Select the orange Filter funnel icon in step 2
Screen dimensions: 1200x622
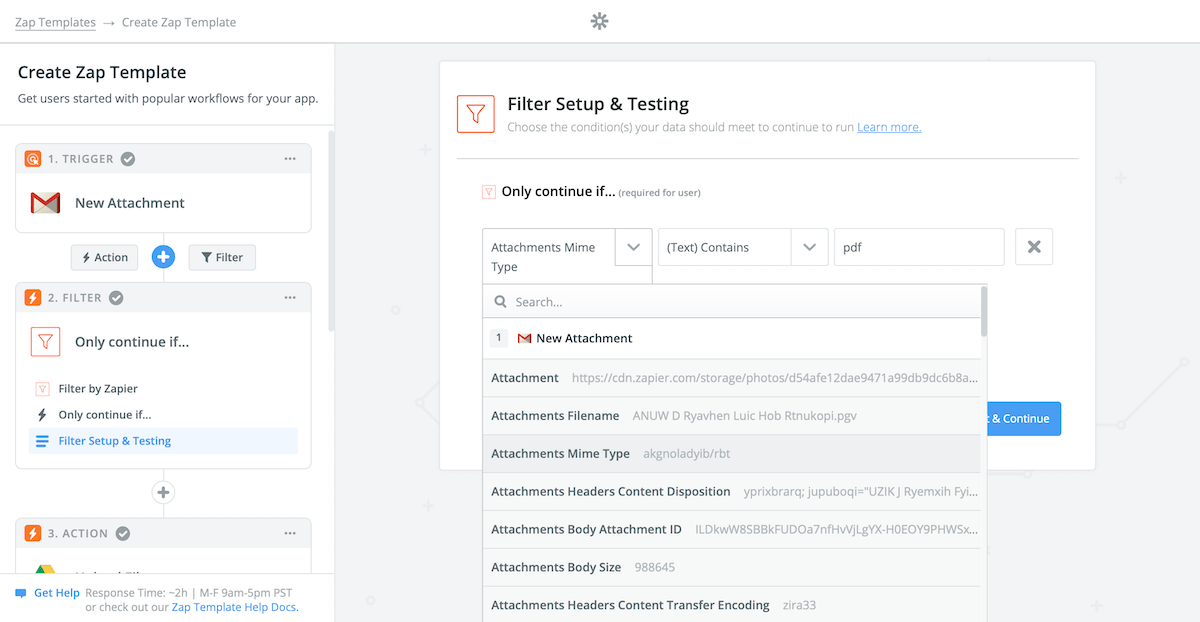tap(45, 341)
